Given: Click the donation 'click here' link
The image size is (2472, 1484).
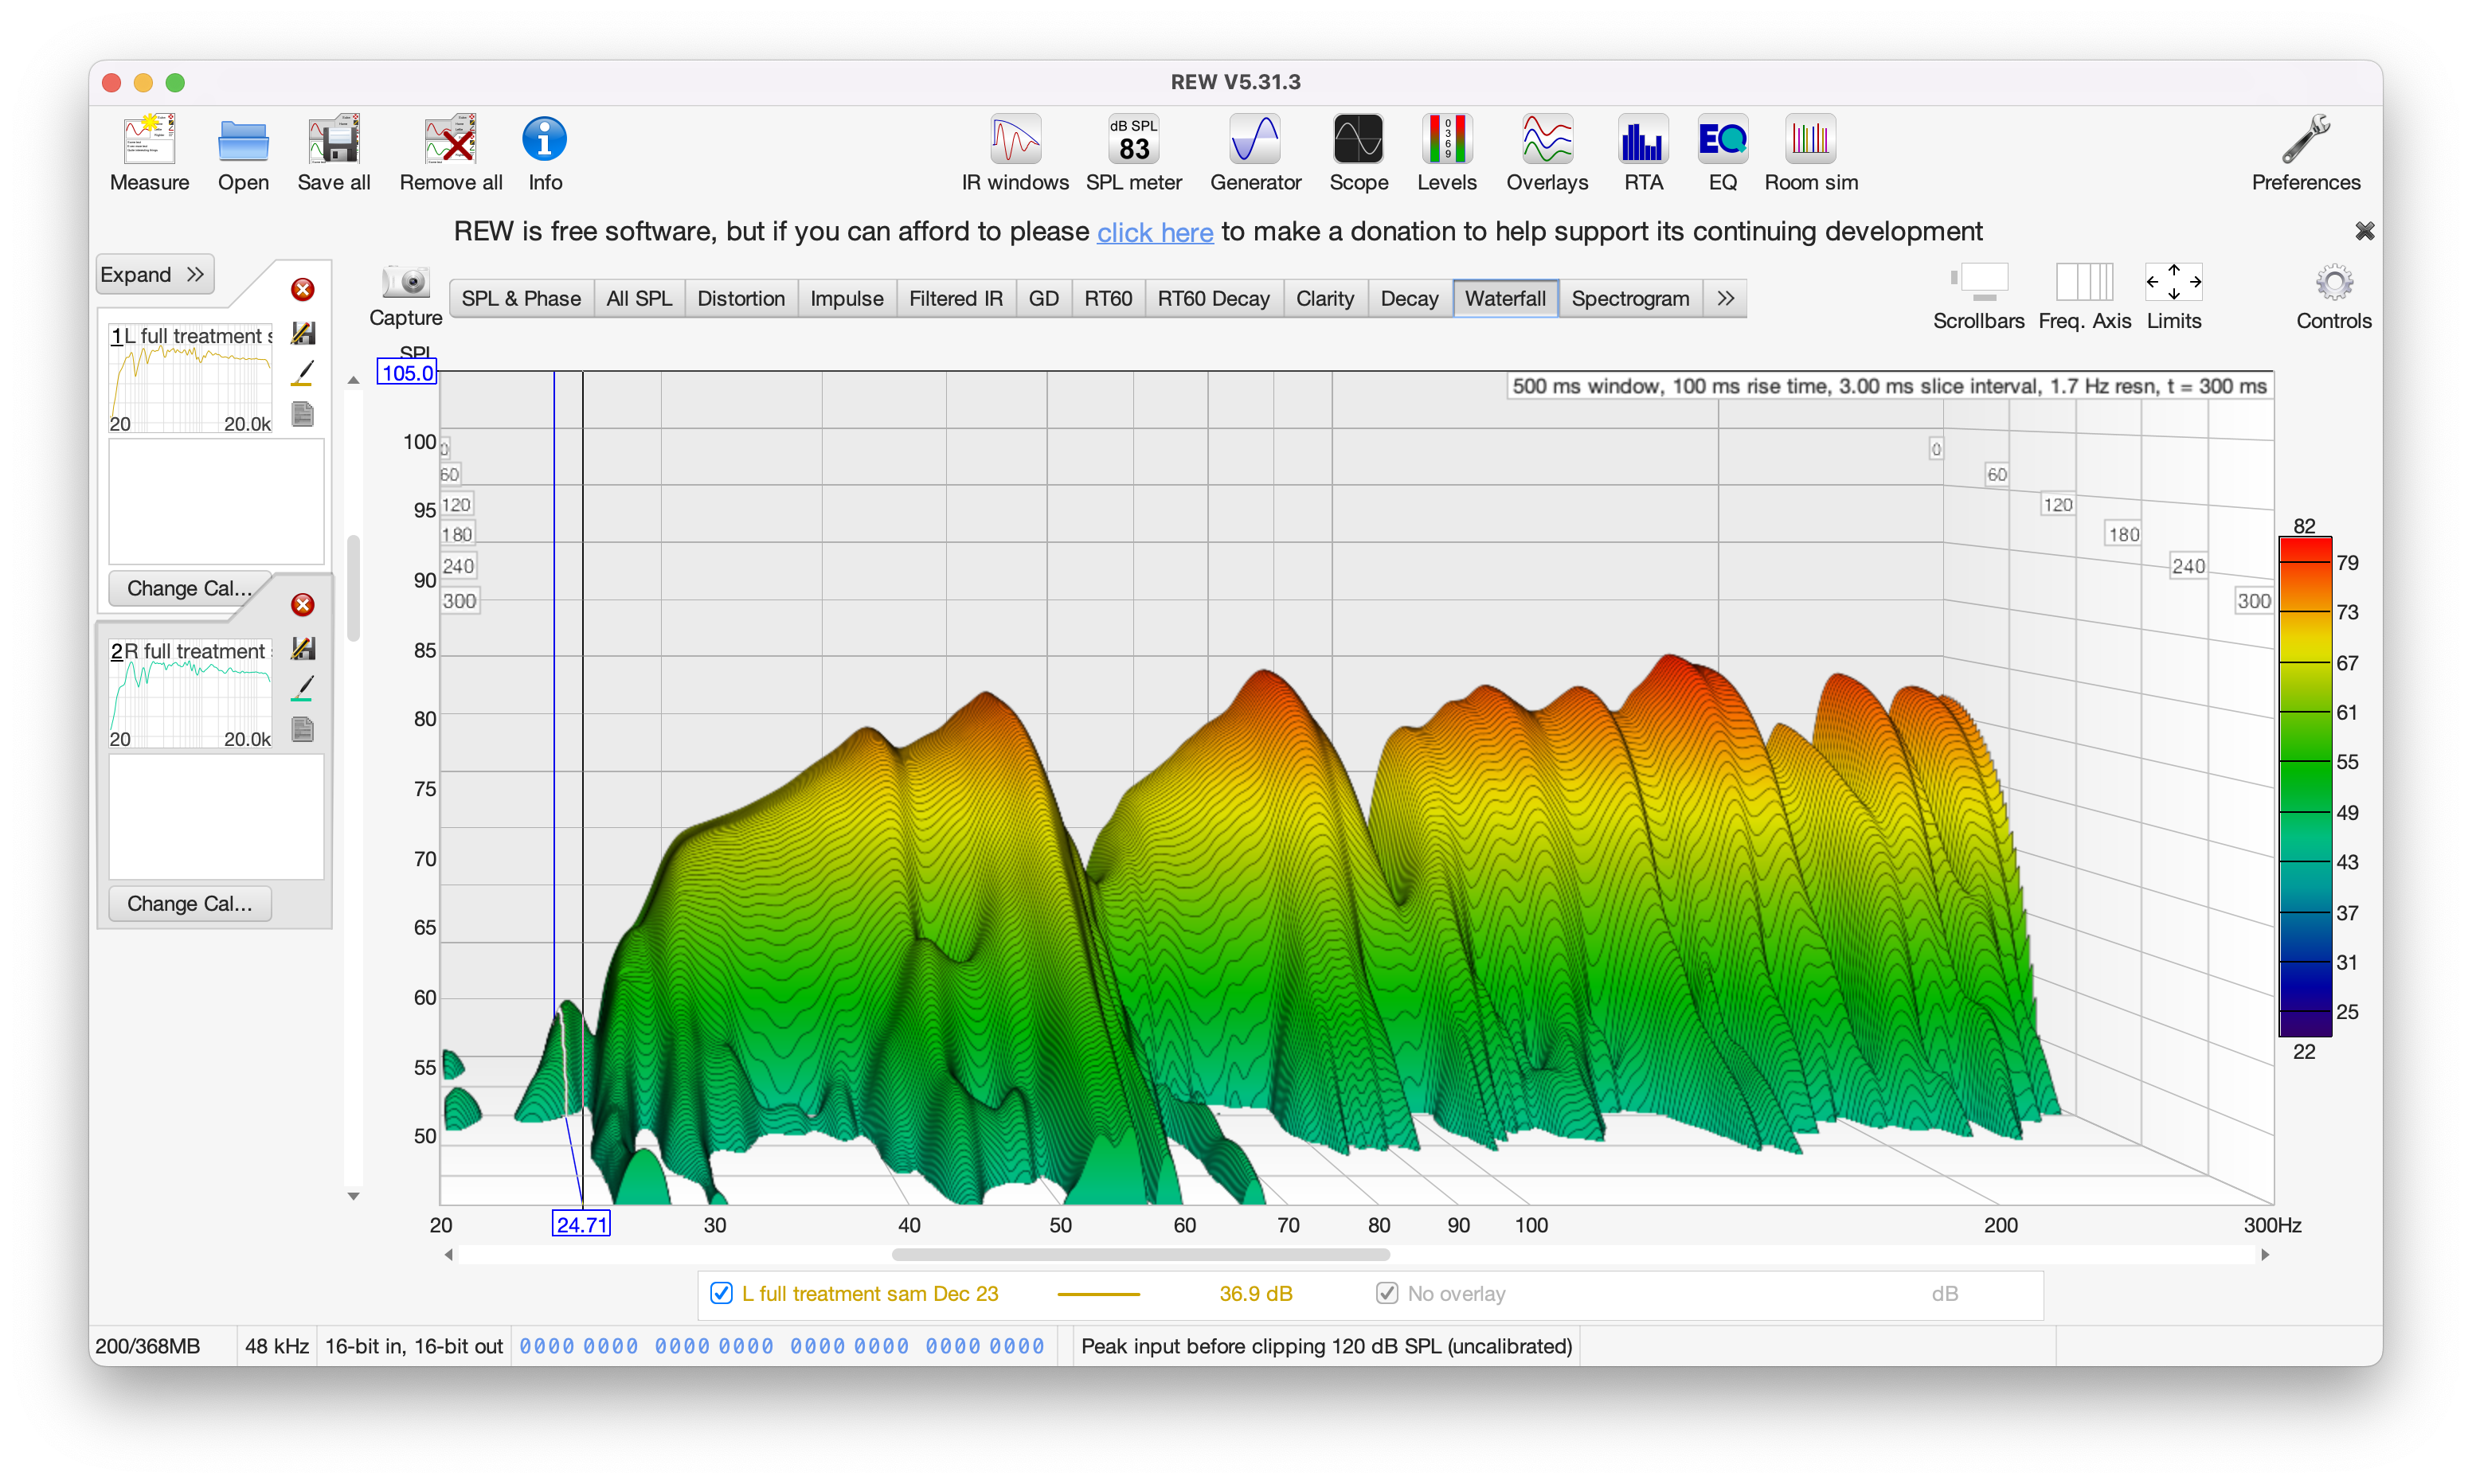Looking at the screenshot, I should click(1155, 232).
